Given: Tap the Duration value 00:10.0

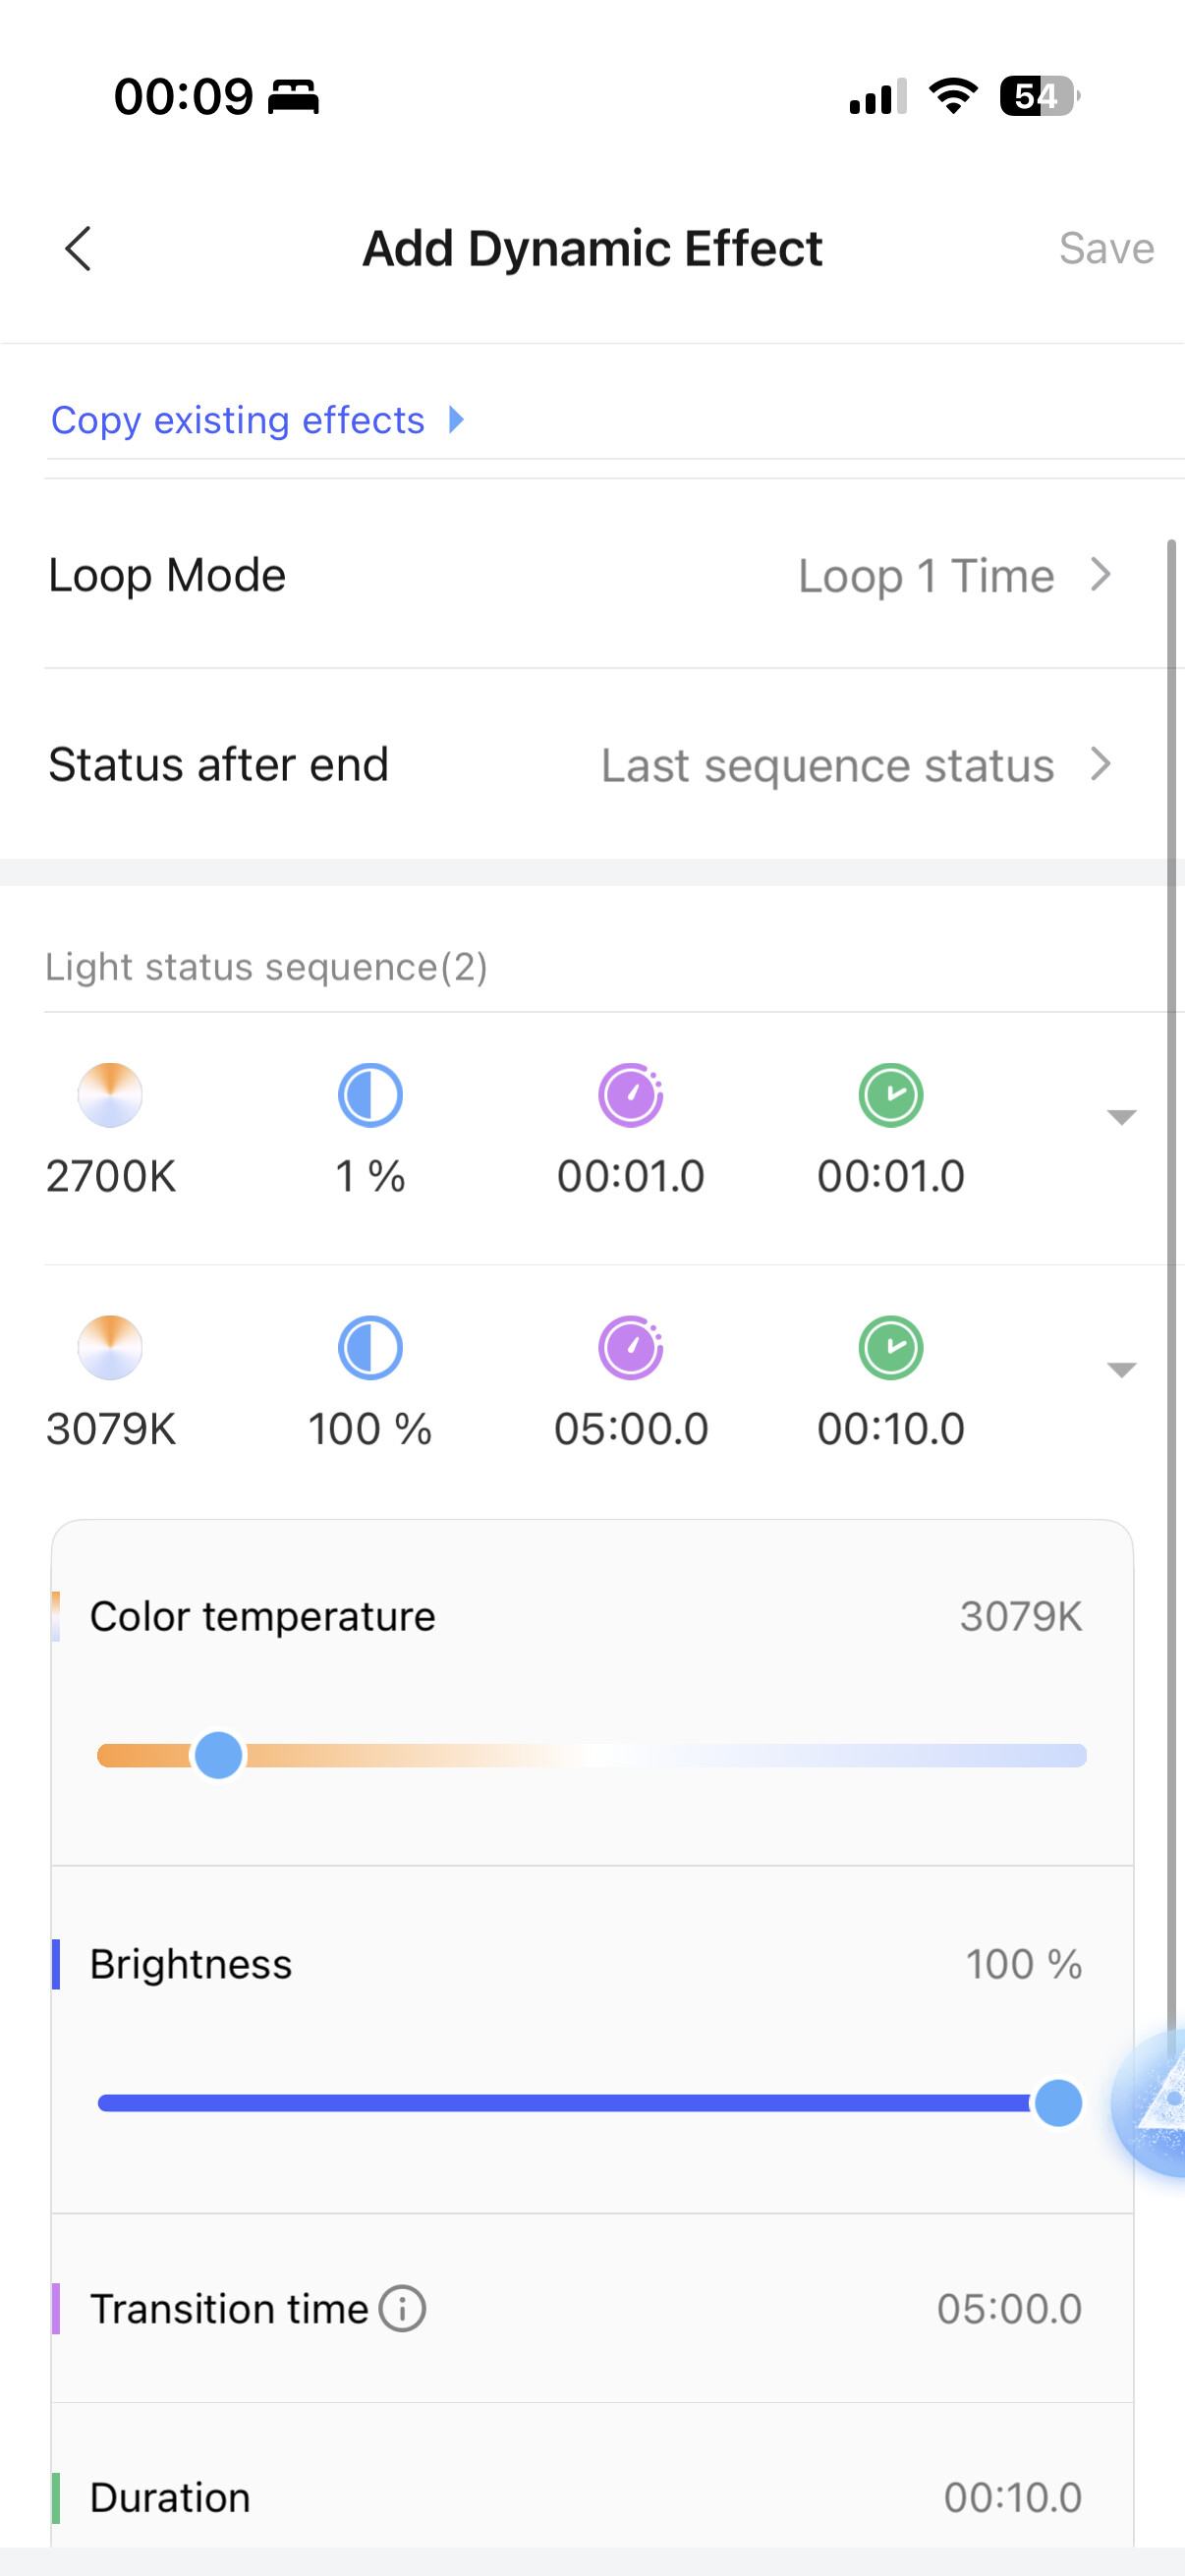Looking at the screenshot, I should tap(1012, 2498).
